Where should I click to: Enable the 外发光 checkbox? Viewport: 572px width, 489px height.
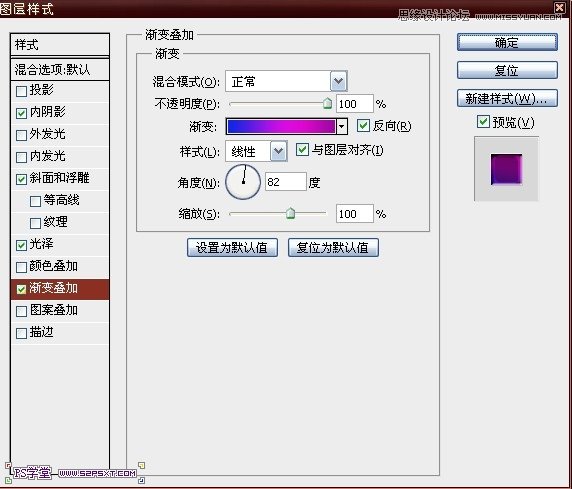click(x=22, y=135)
